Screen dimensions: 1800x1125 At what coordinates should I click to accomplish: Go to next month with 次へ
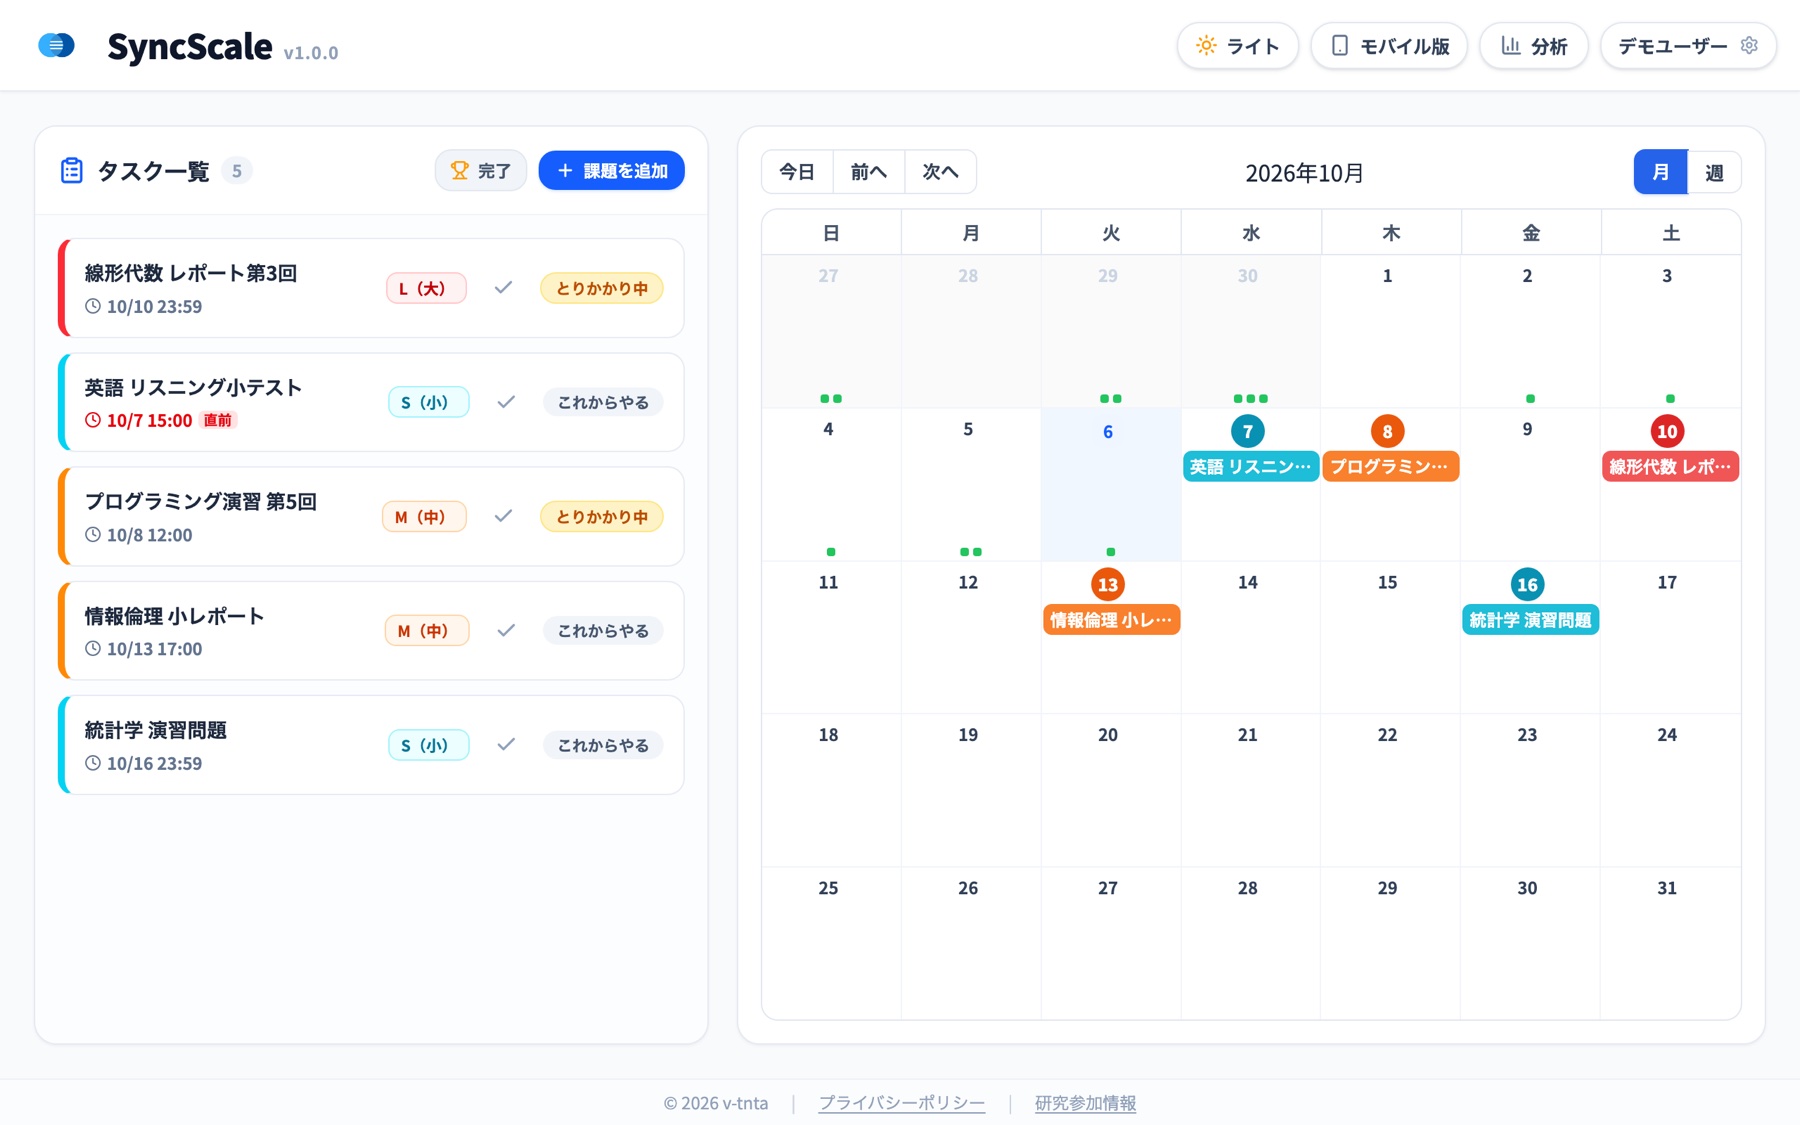[x=941, y=172]
